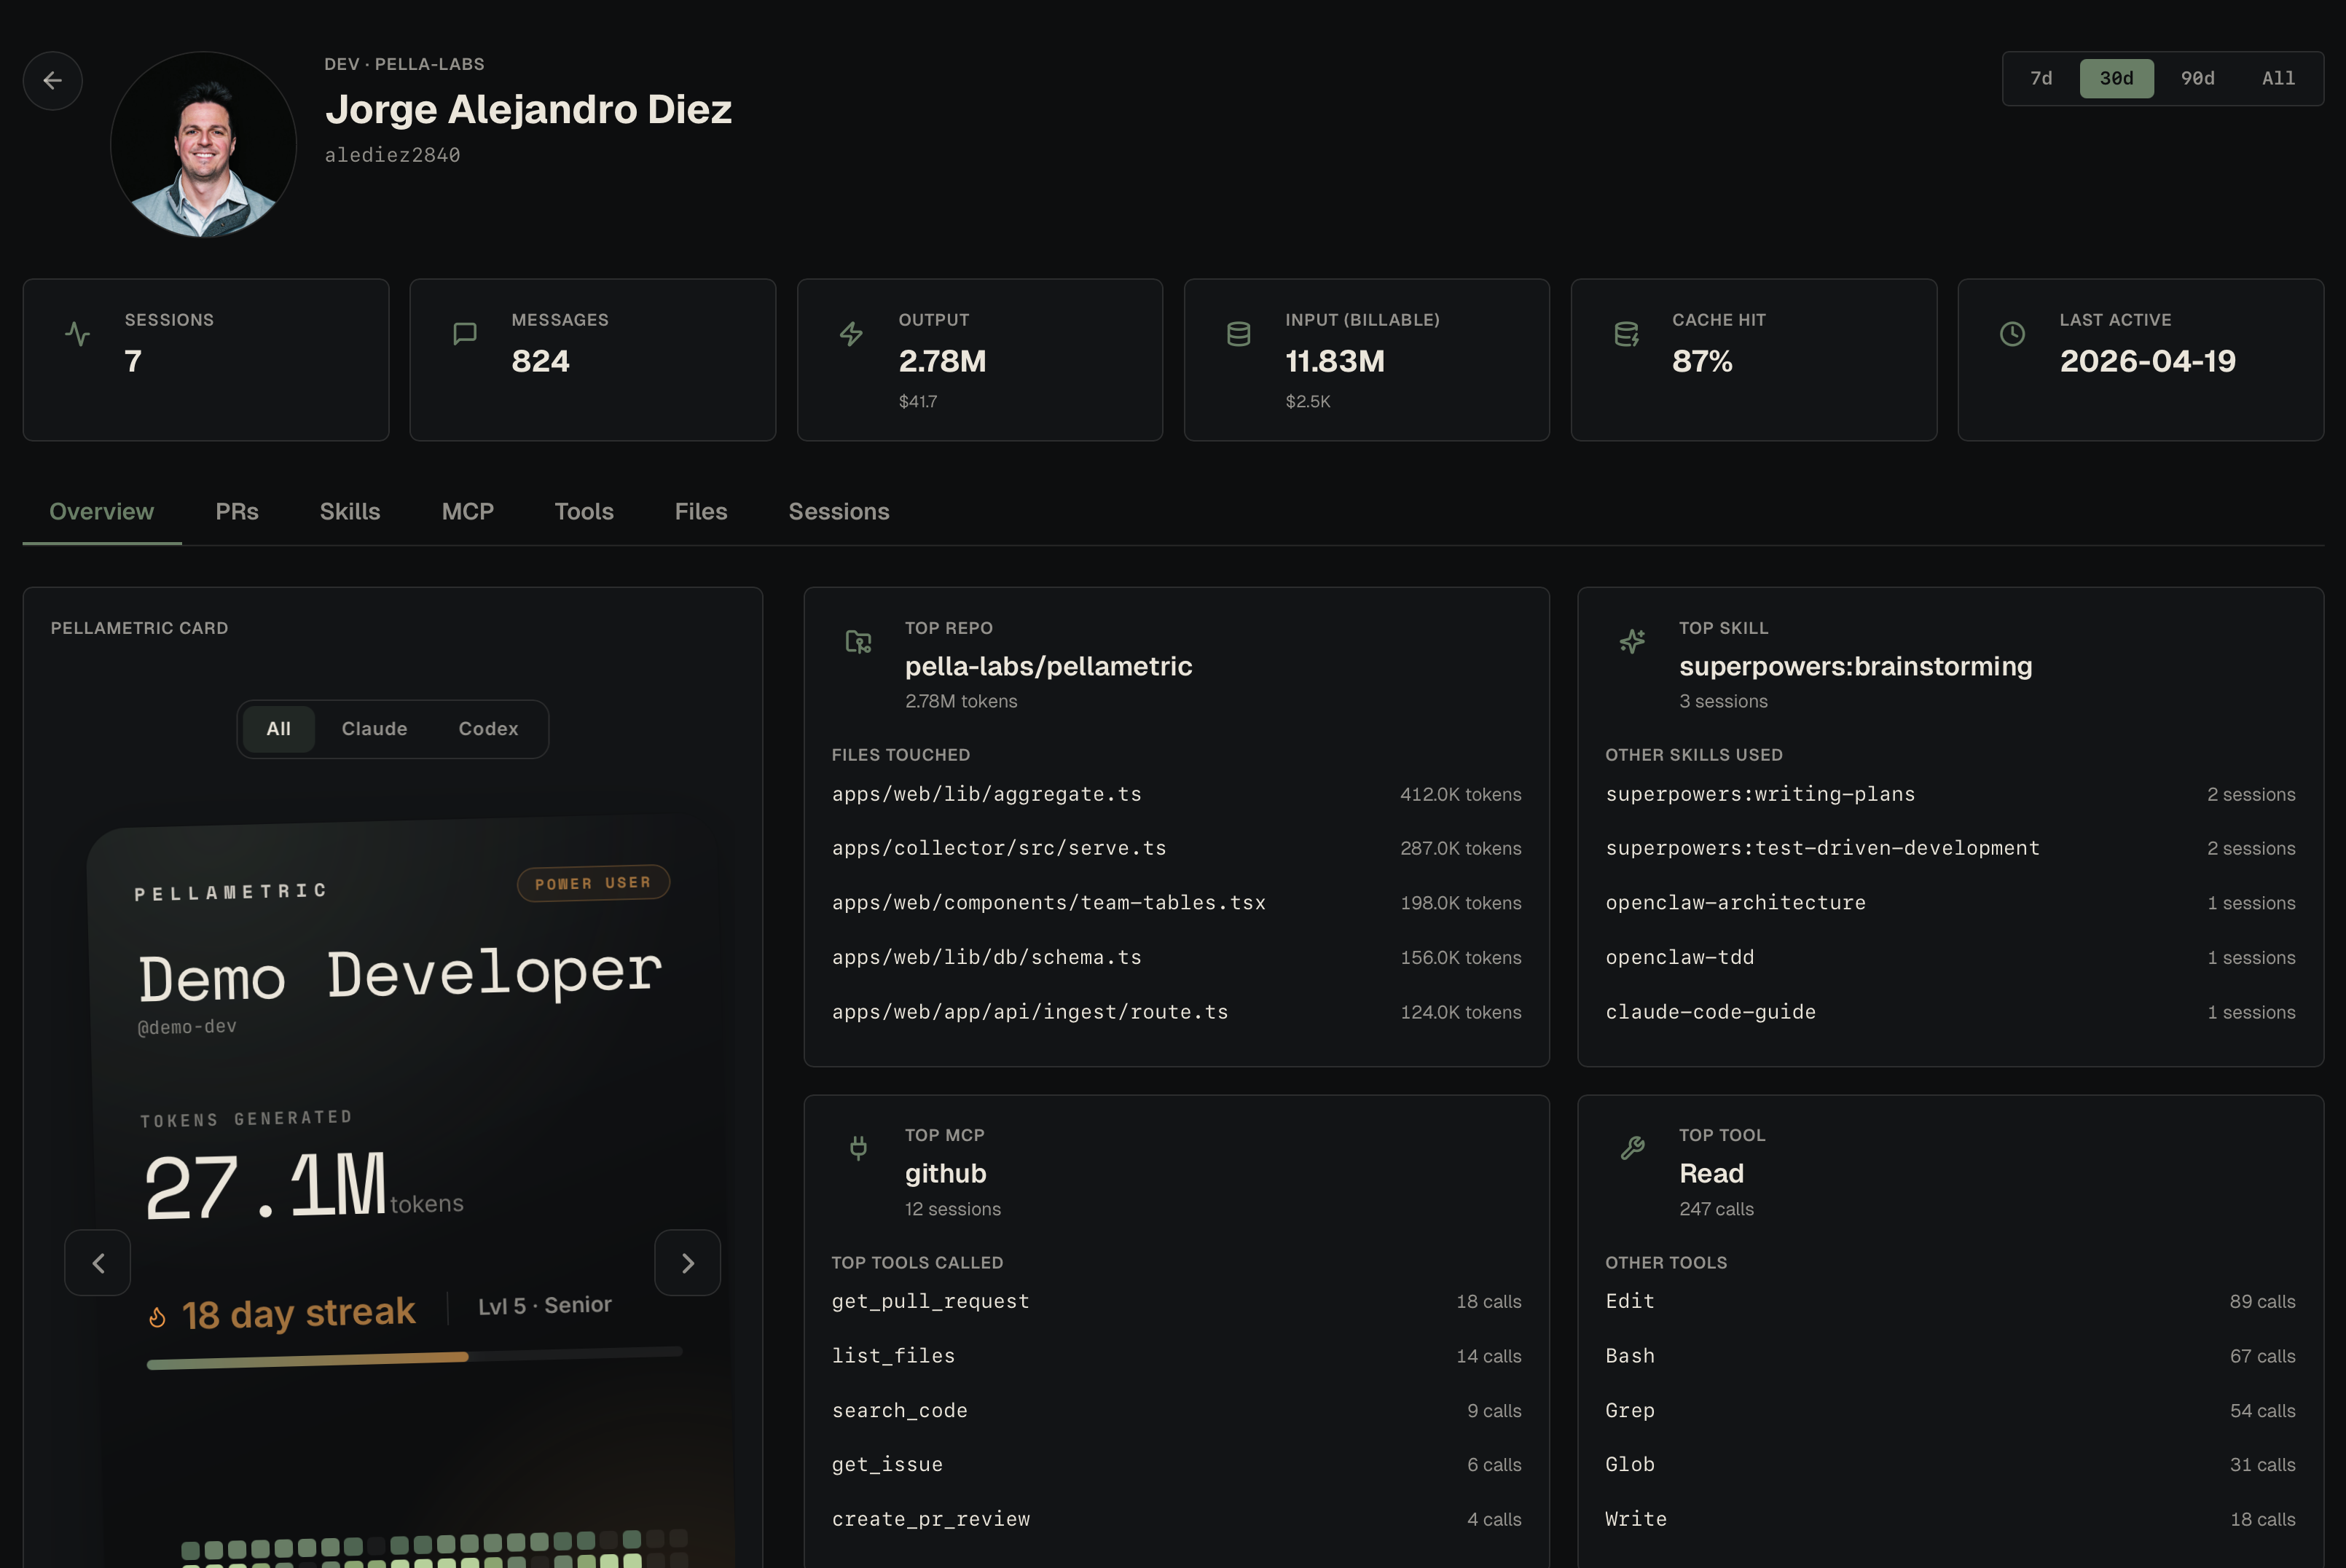The width and height of the screenshot is (2346, 1568).
Task: Open the Tools tab
Action: point(584,511)
